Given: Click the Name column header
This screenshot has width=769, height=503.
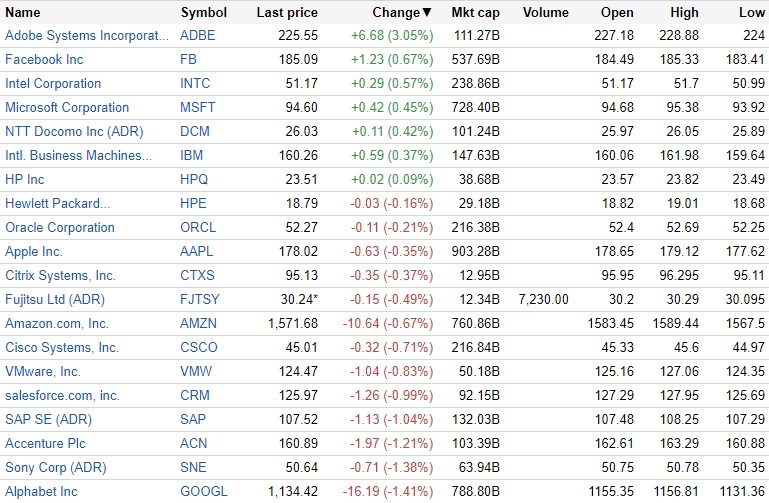Looking at the screenshot, I should [23, 13].
